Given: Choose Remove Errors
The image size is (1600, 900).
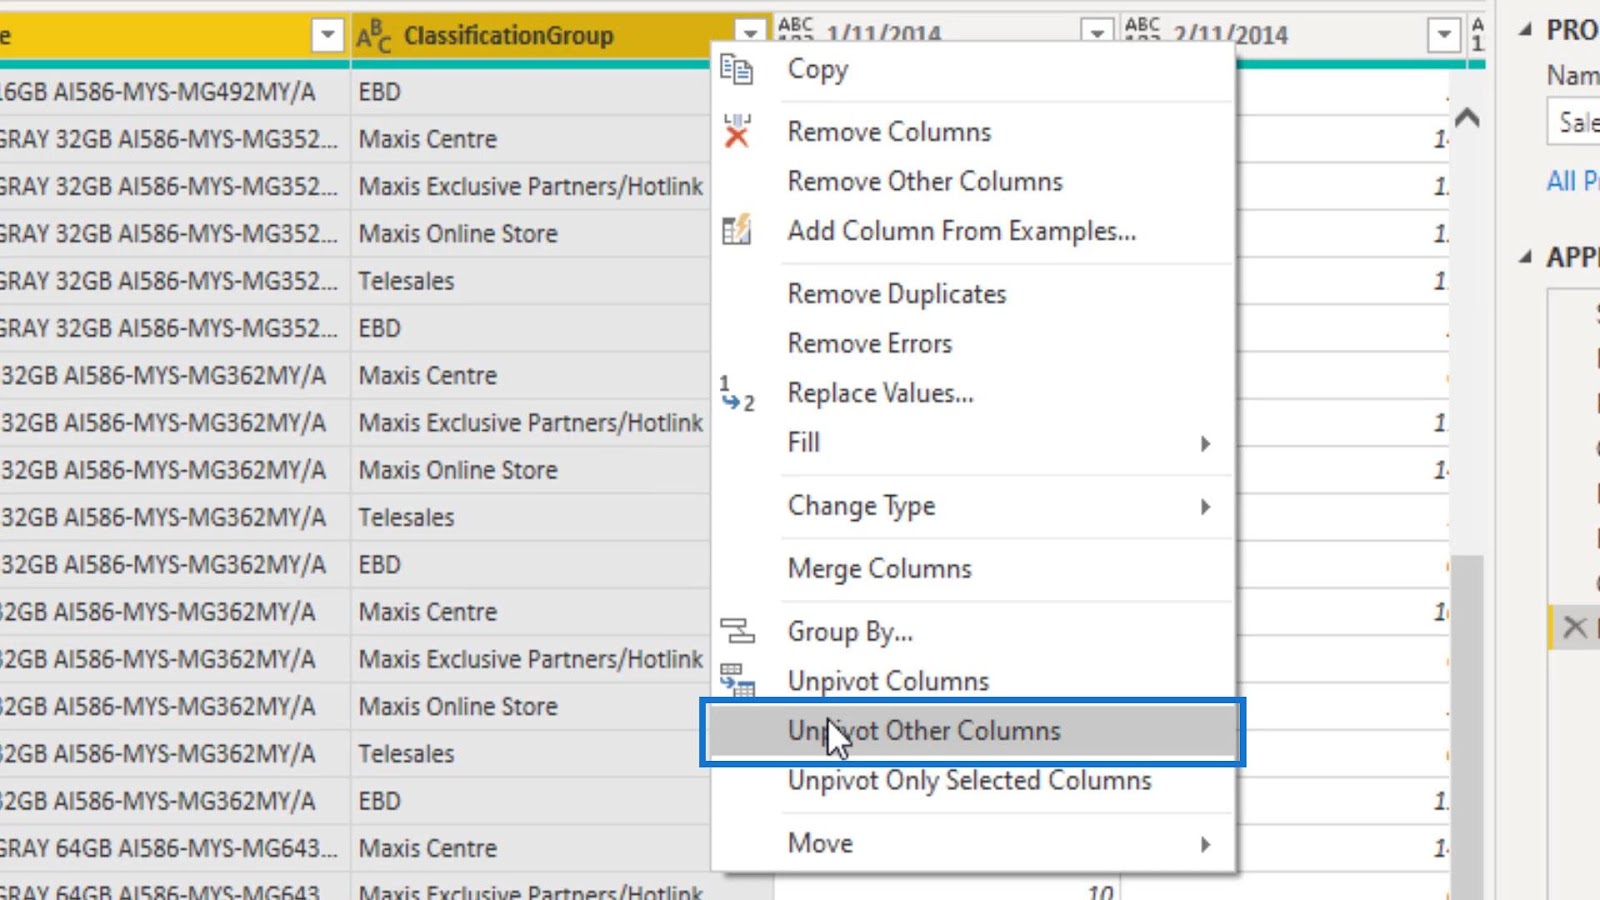Looking at the screenshot, I should pos(974,343).
